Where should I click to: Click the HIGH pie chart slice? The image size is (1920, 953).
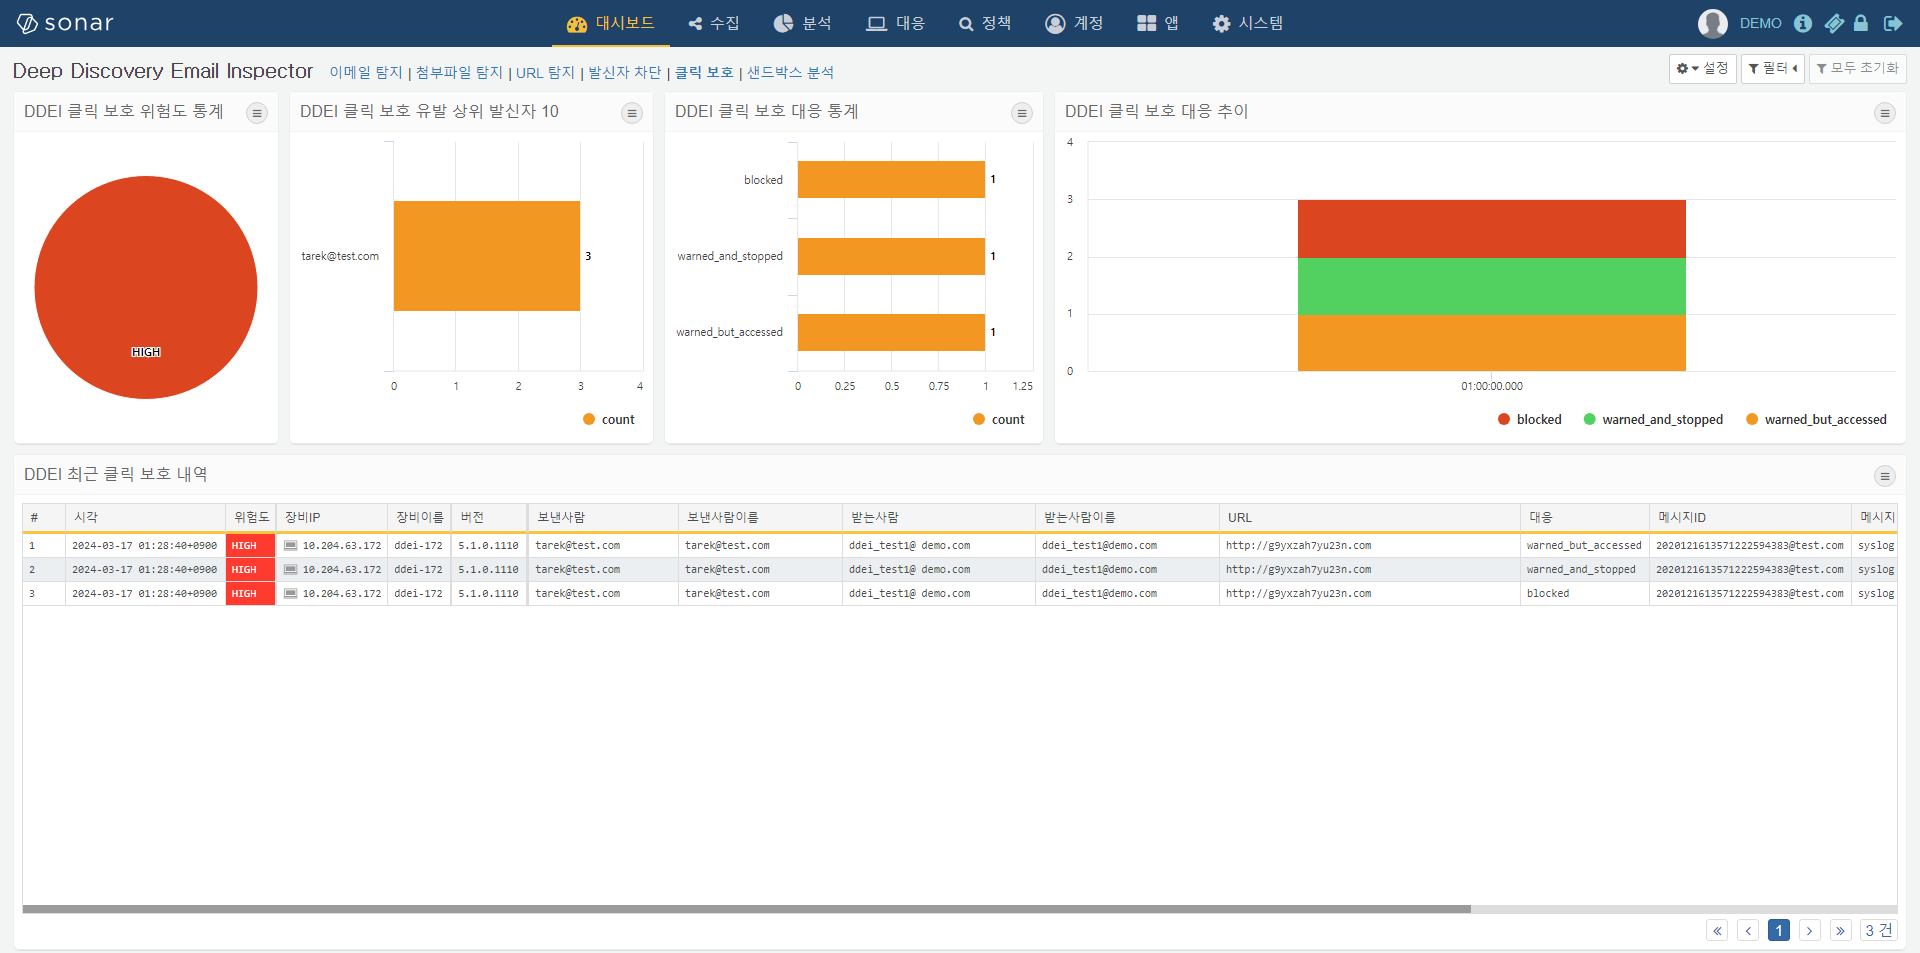click(146, 287)
